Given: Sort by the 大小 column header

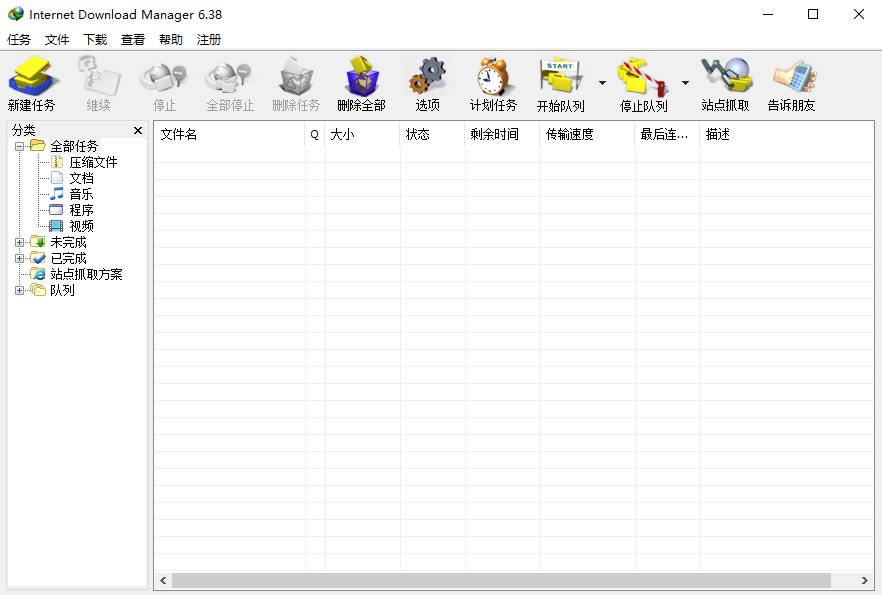Looking at the screenshot, I should [x=363, y=134].
